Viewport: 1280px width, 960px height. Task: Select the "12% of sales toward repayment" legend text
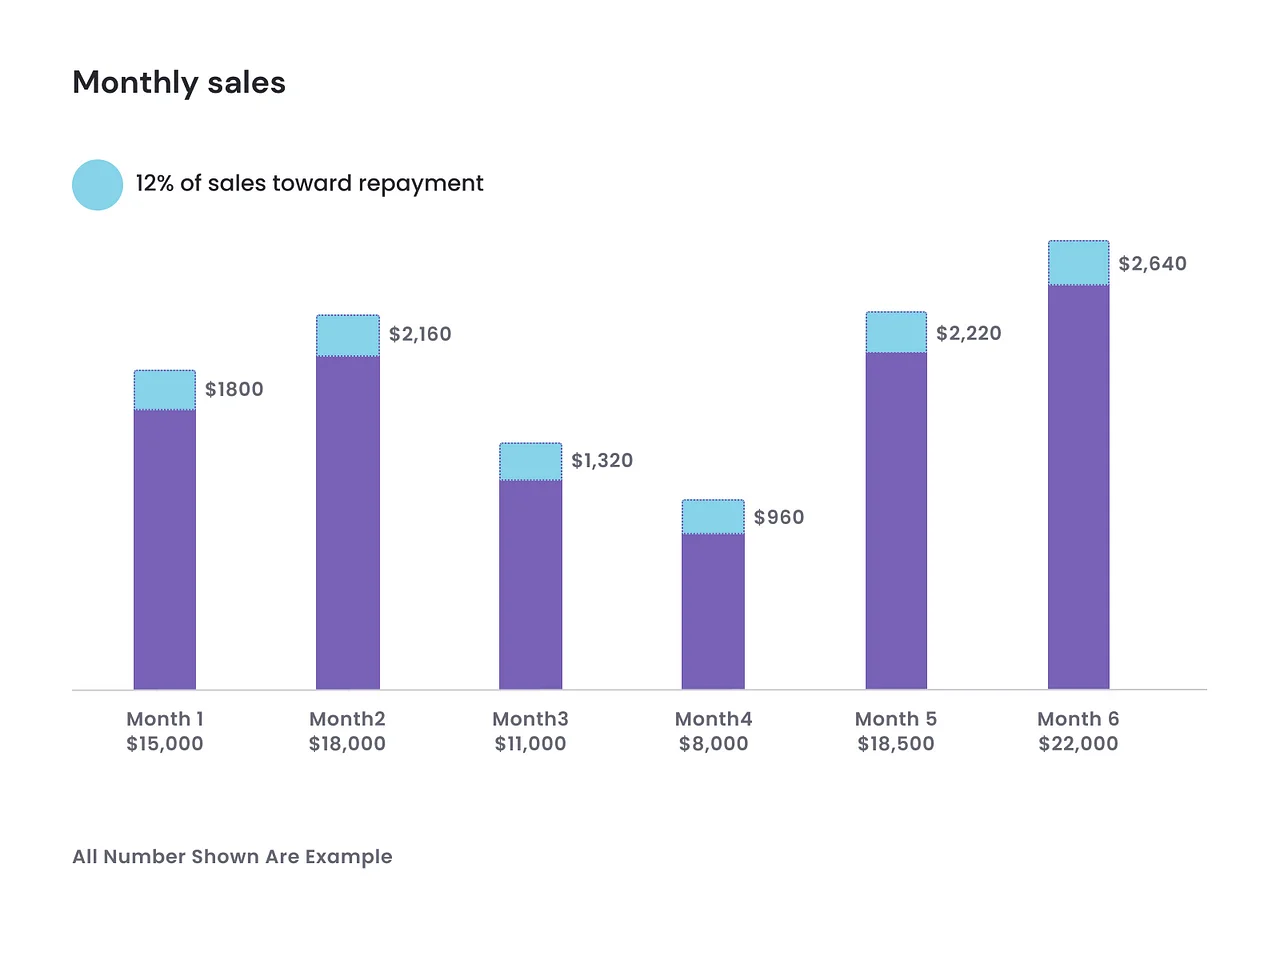[x=309, y=183]
